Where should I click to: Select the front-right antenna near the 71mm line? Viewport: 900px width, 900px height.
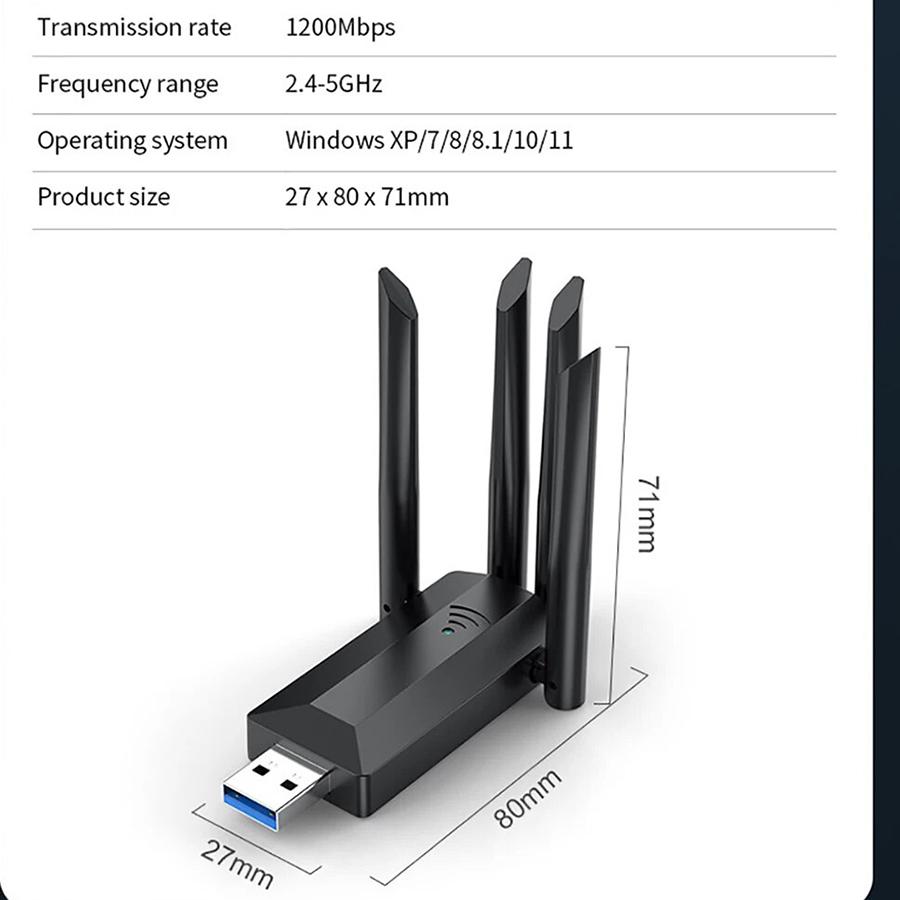pyautogui.click(x=569, y=528)
